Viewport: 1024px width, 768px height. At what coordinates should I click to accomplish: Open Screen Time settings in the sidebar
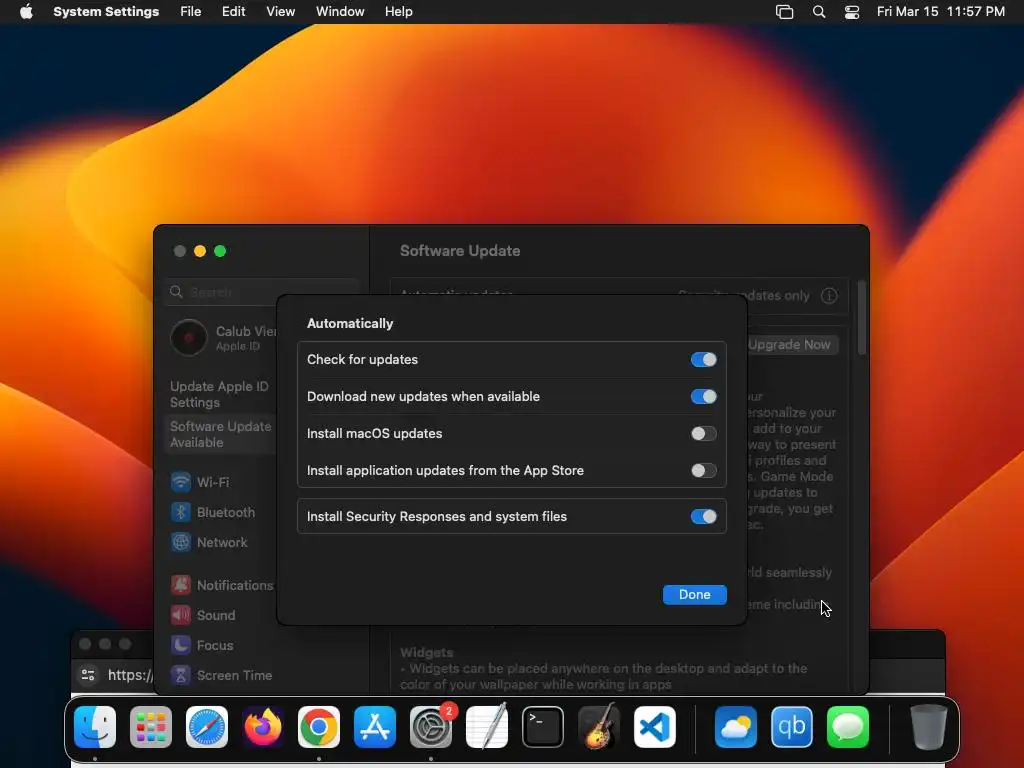coord(222,675)
